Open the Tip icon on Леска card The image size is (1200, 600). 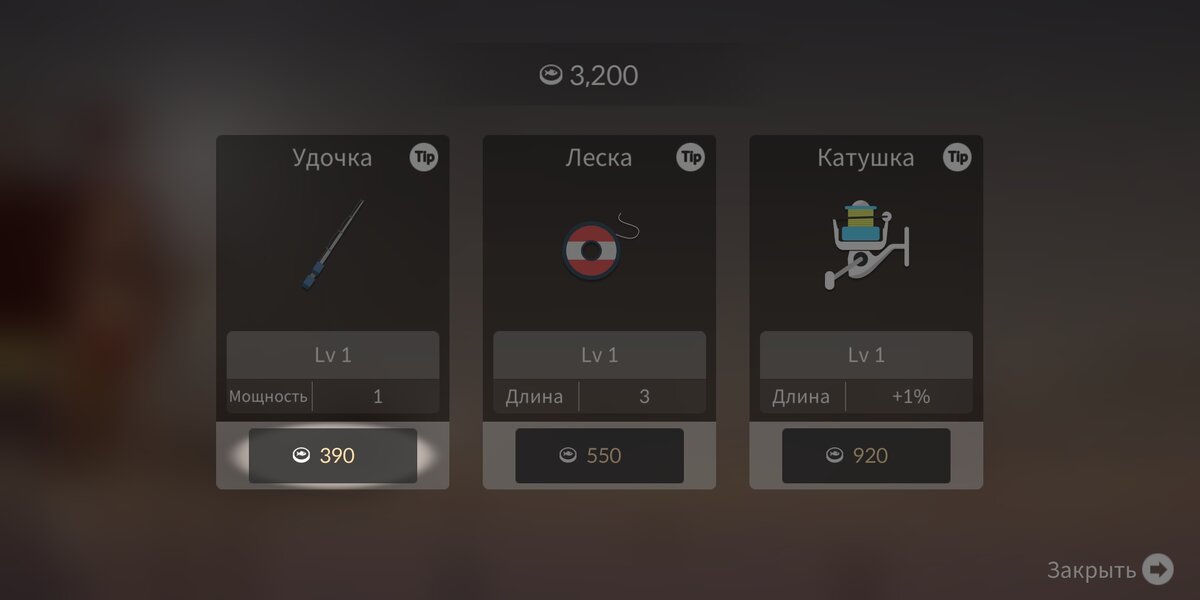pos(690,157)
